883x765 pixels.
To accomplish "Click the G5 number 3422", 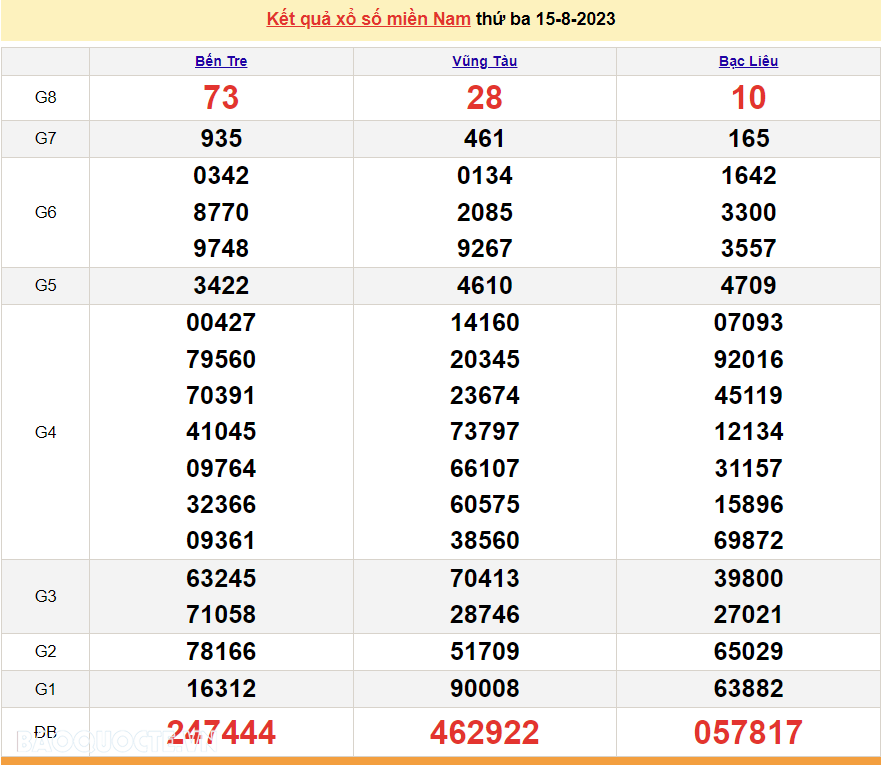I will click(x=221, y=286).
